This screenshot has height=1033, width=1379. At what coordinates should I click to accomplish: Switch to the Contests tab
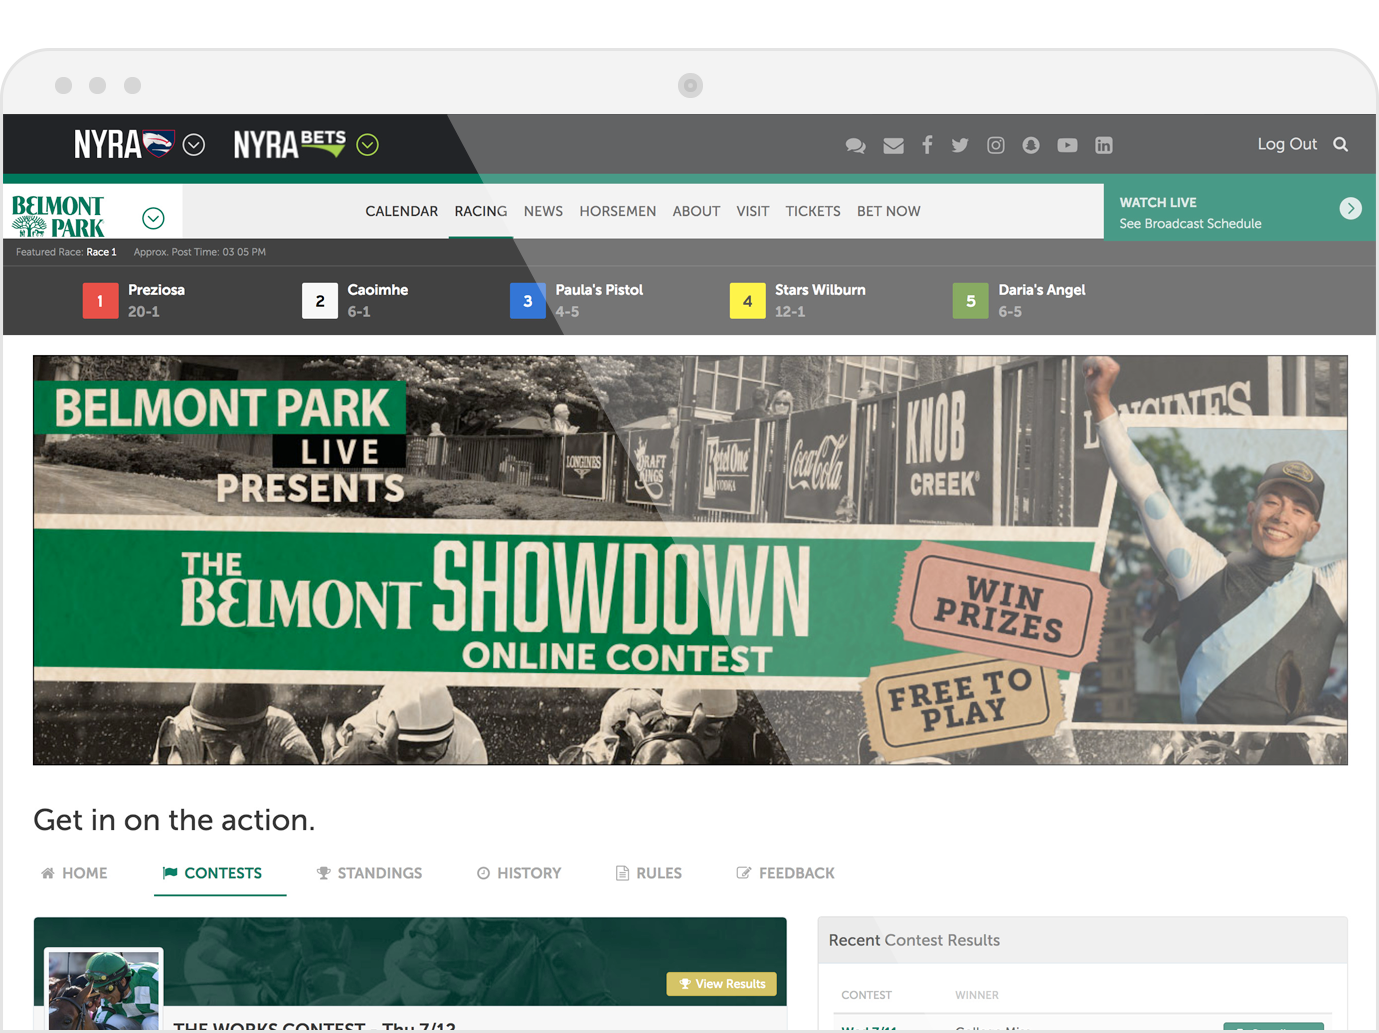pos(212,873)
